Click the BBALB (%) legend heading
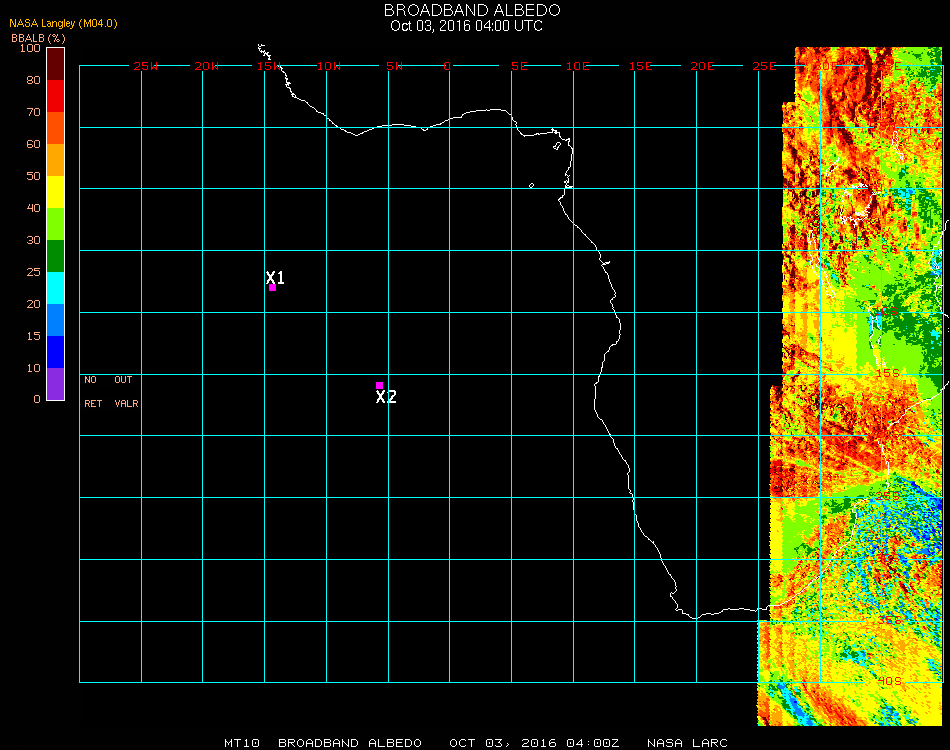This screenshot has width=950, height=750. 39,37
